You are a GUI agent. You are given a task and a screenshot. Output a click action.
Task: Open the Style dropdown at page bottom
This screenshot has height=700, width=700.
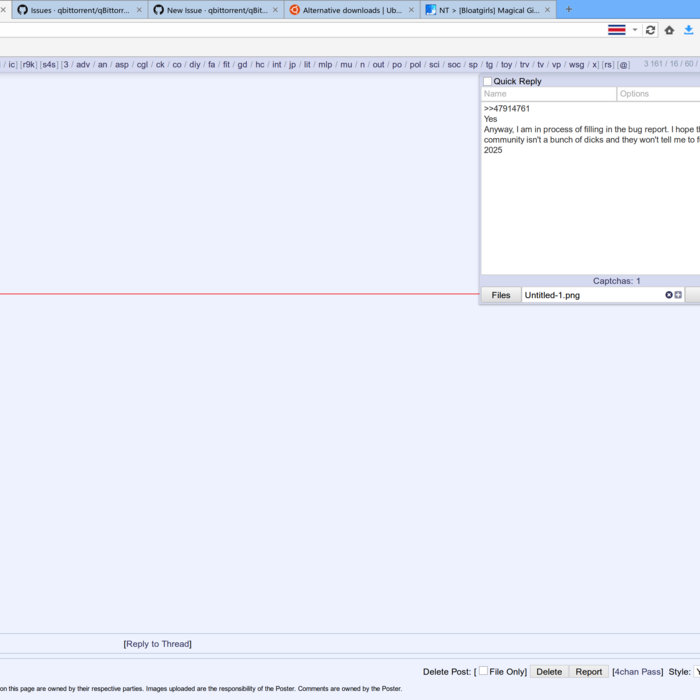[697, 672]
